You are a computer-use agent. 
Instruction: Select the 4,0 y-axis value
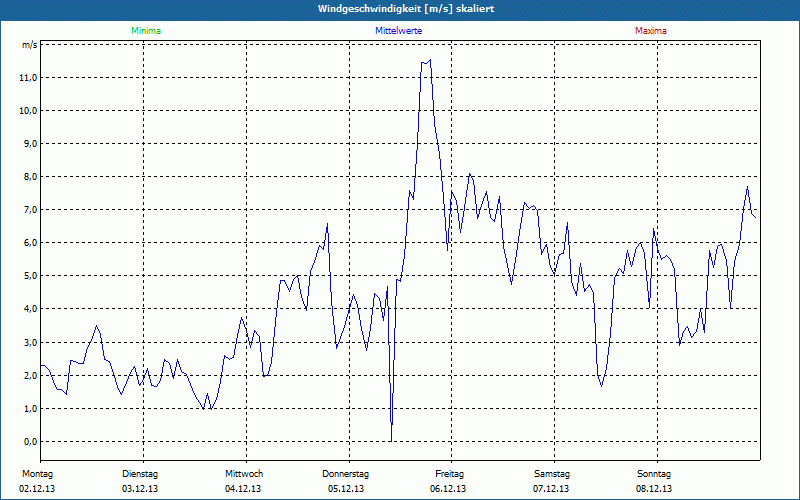click(x=31, y=309)
